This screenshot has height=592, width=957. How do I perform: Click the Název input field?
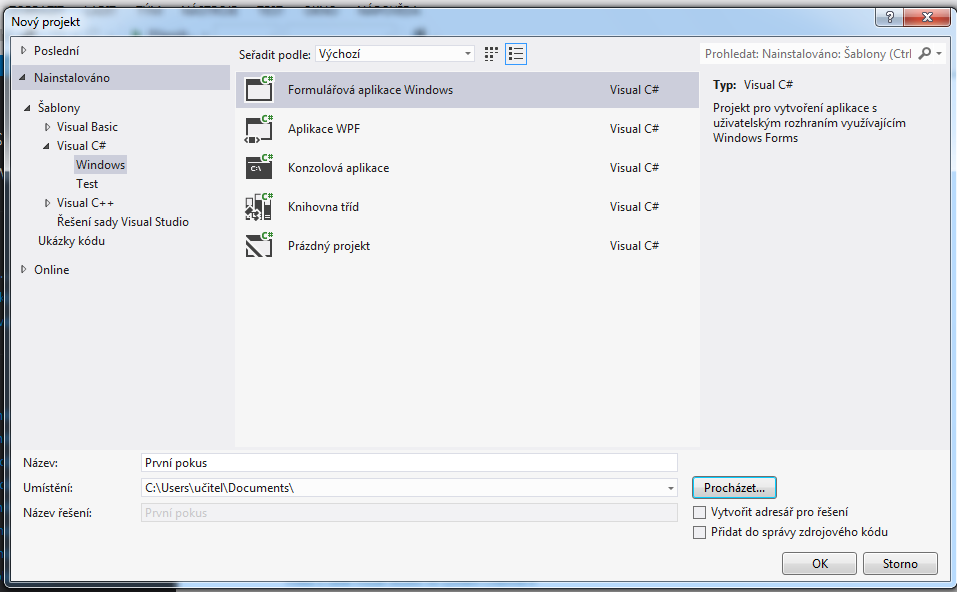pos(409,463)
